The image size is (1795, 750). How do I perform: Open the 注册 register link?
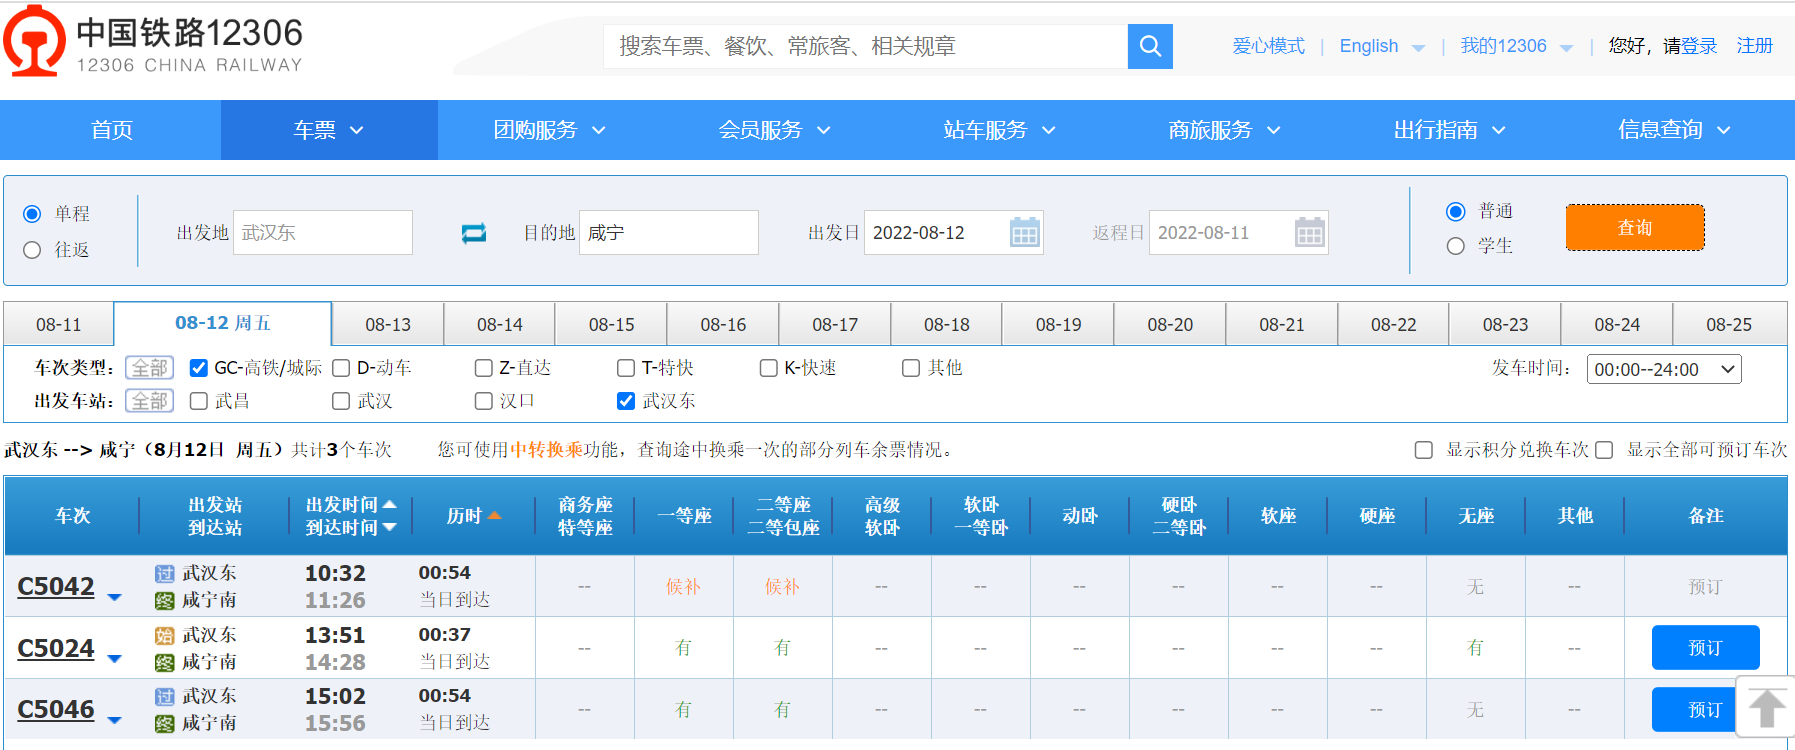pos(1755,46)
